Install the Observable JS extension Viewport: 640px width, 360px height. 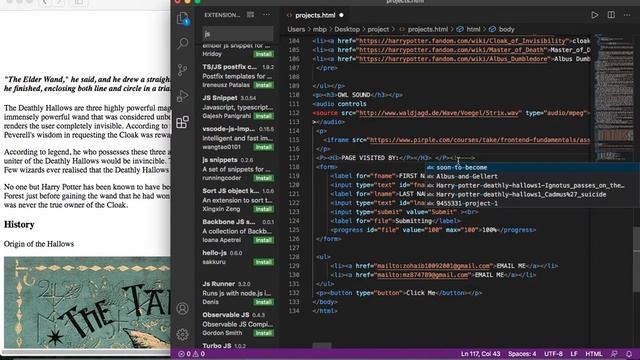263,333
